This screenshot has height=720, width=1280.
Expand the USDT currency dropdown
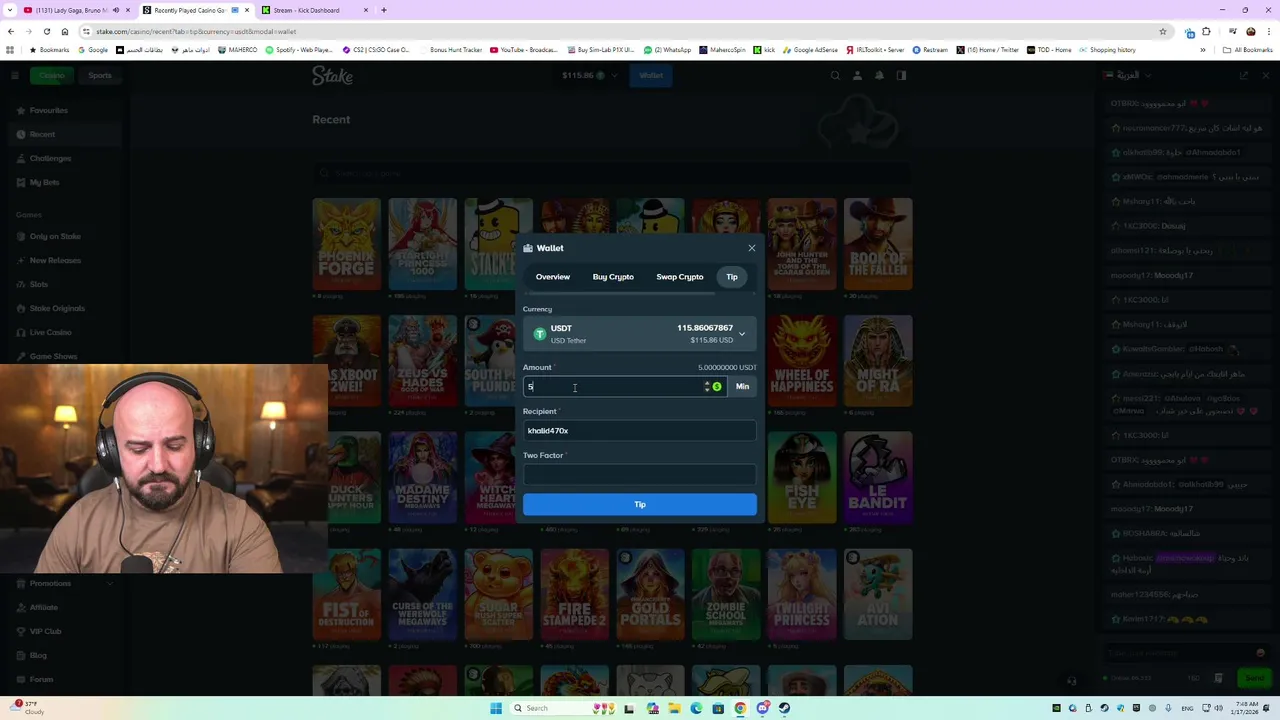[640, 334]
